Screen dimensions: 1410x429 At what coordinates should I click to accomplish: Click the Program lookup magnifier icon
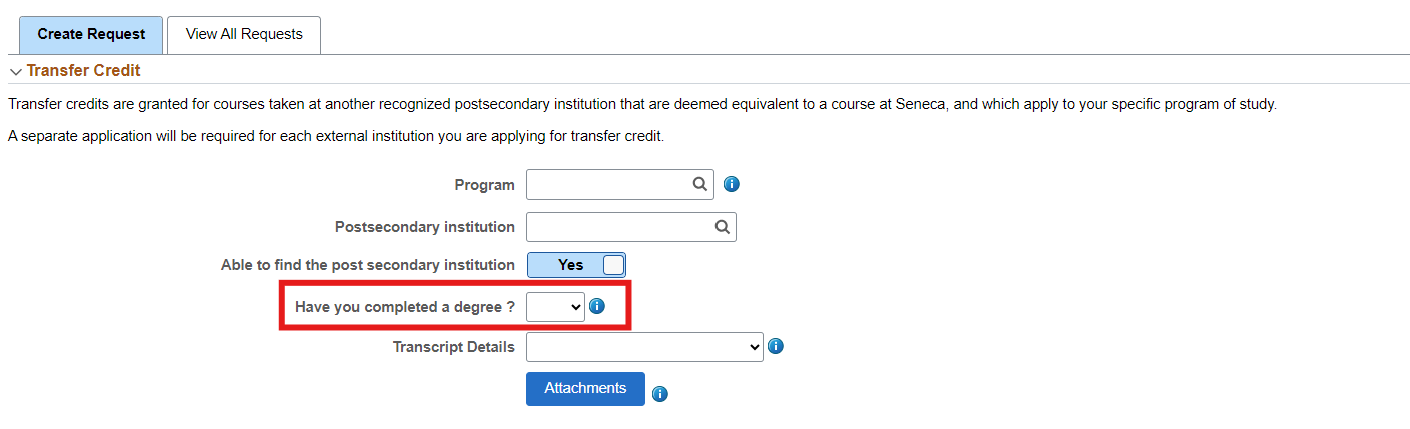[x=700, y=185]
